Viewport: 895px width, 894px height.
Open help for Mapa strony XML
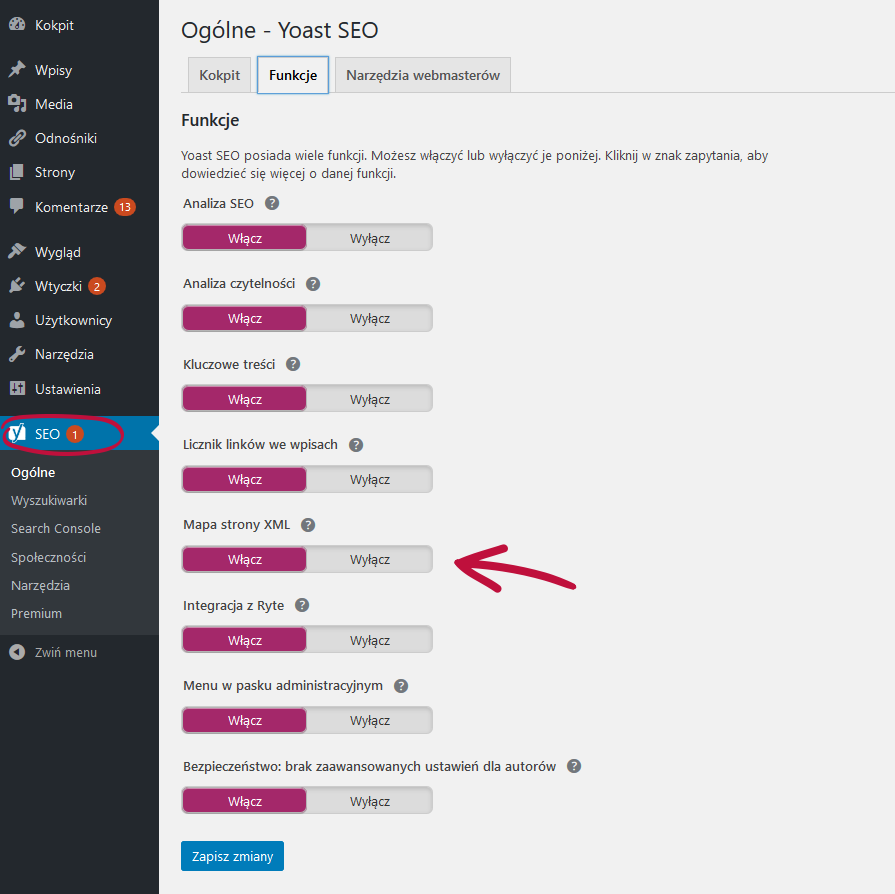[x=308, y=525]
